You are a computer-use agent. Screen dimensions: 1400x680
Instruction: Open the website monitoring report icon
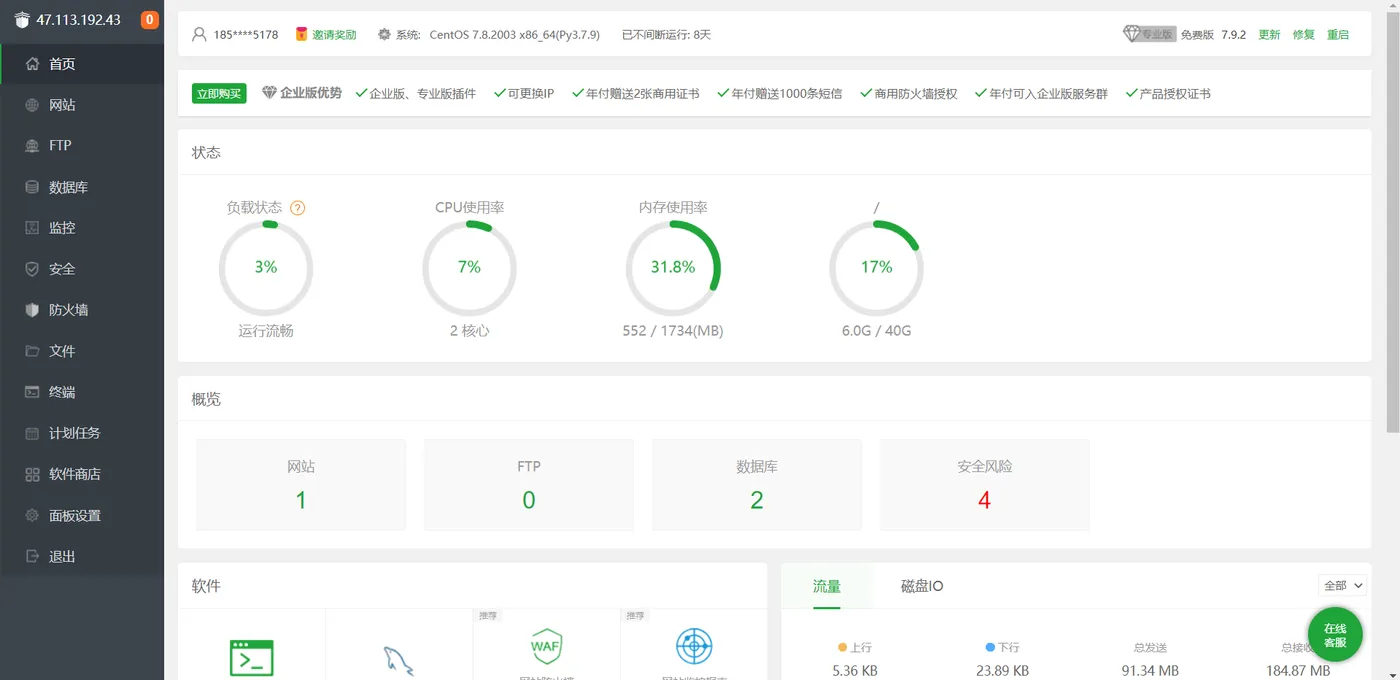tap(694, 646)
